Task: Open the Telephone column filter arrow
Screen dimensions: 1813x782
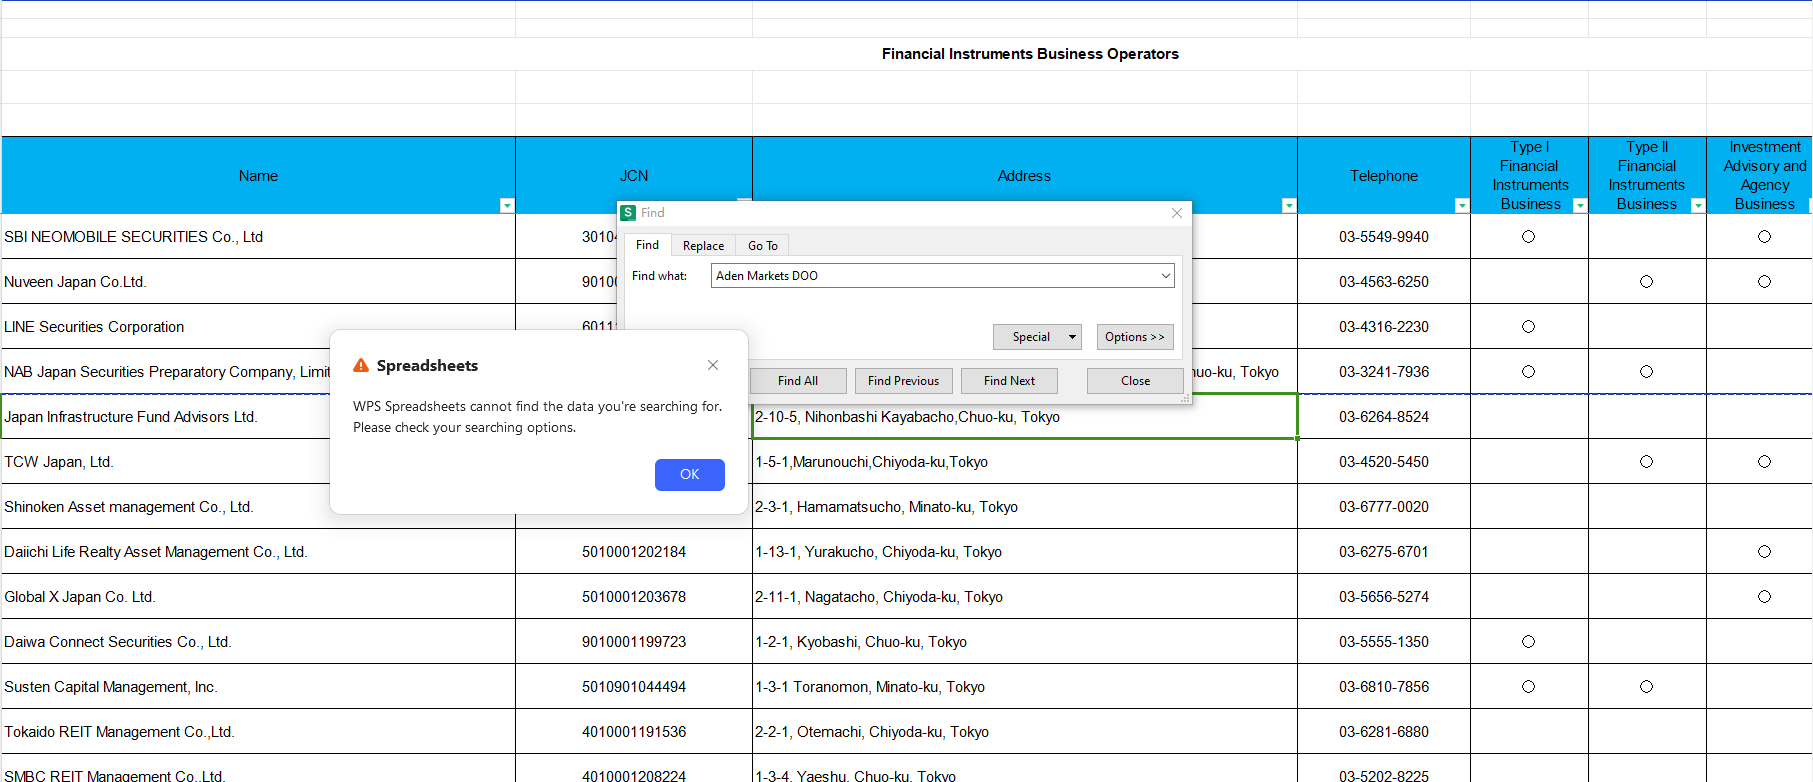Action: (x=1462, y=205)
